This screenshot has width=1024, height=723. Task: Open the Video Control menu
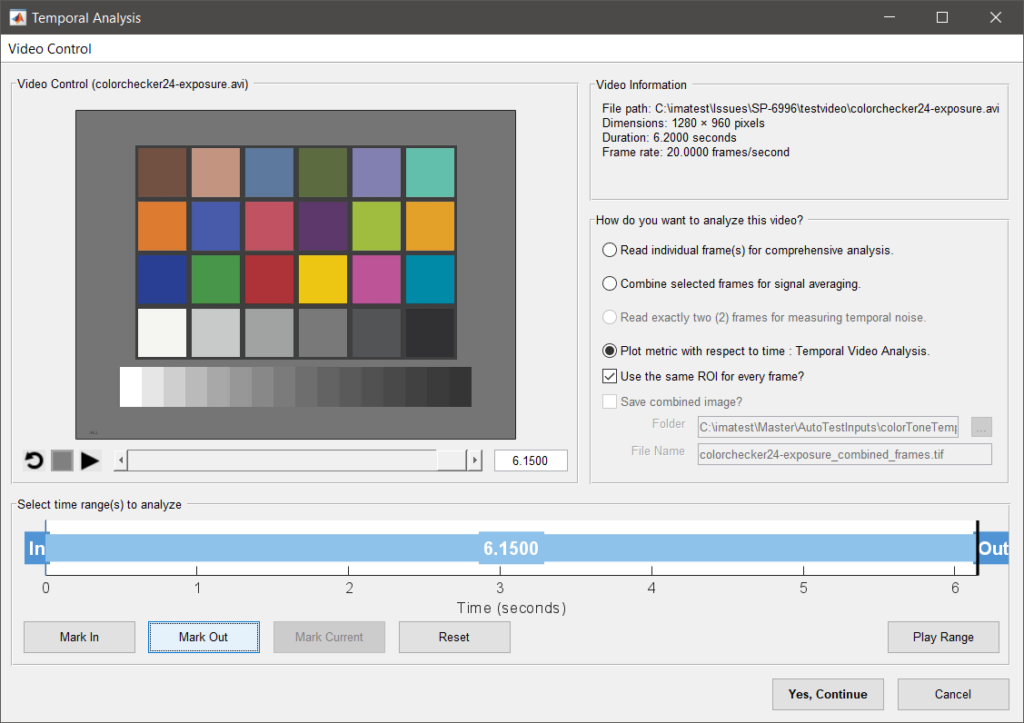click(50, 49)
